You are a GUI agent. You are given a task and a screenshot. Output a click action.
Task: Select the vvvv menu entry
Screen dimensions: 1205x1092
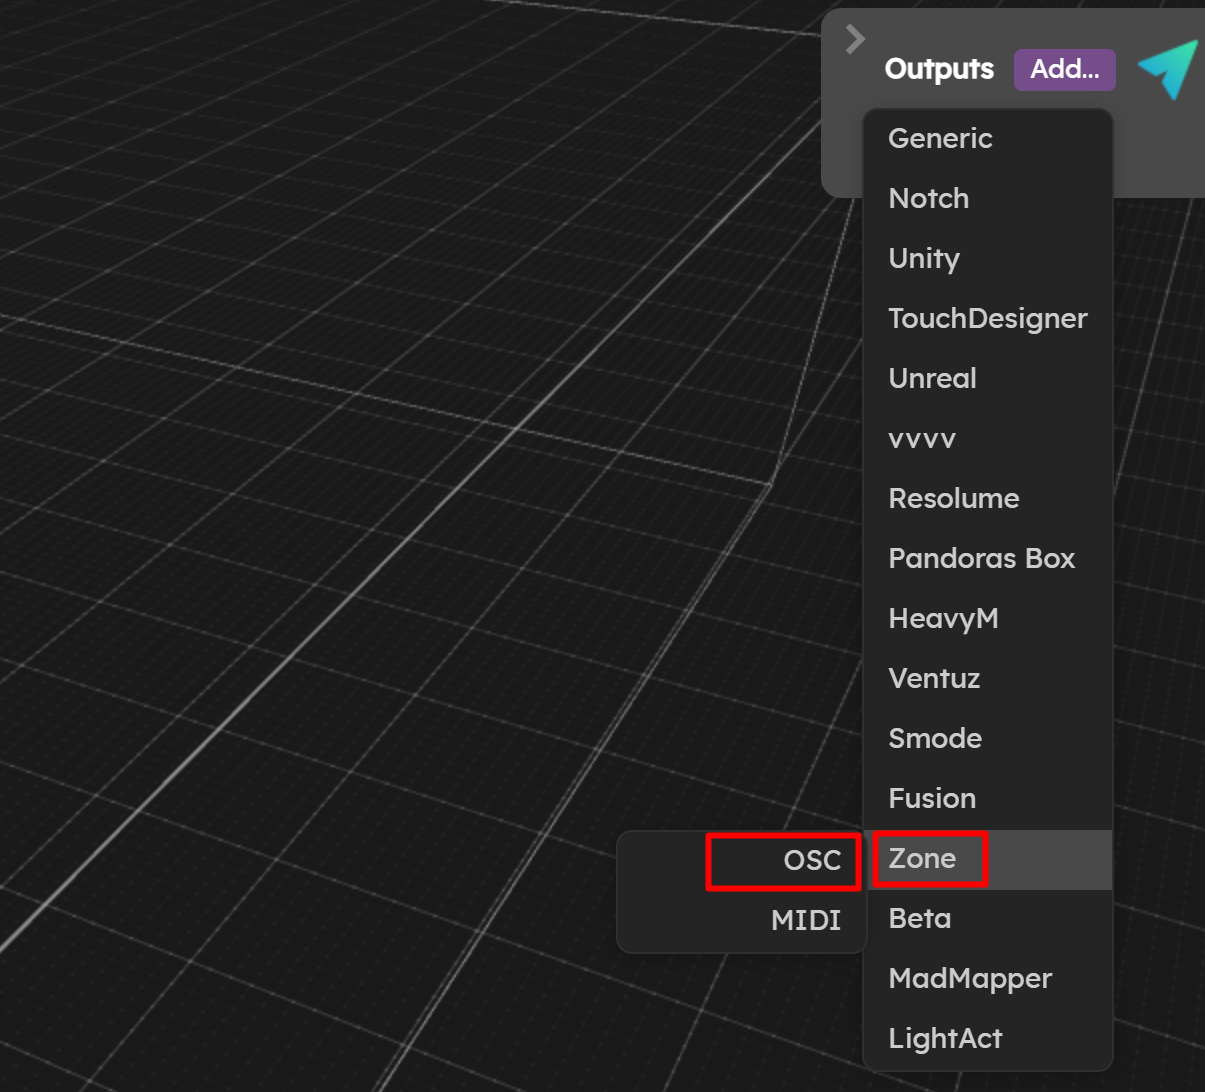coord(988,439)
